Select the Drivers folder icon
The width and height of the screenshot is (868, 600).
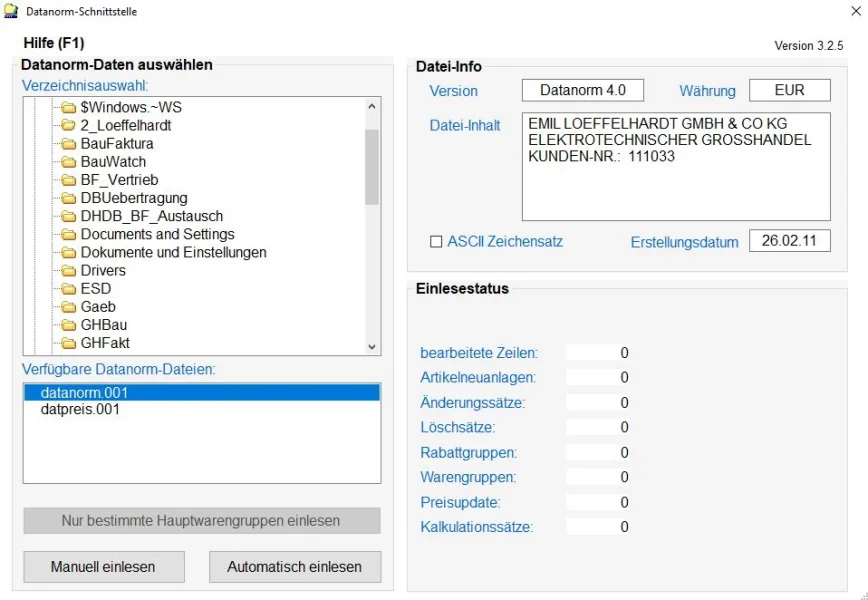pos(68,271)
